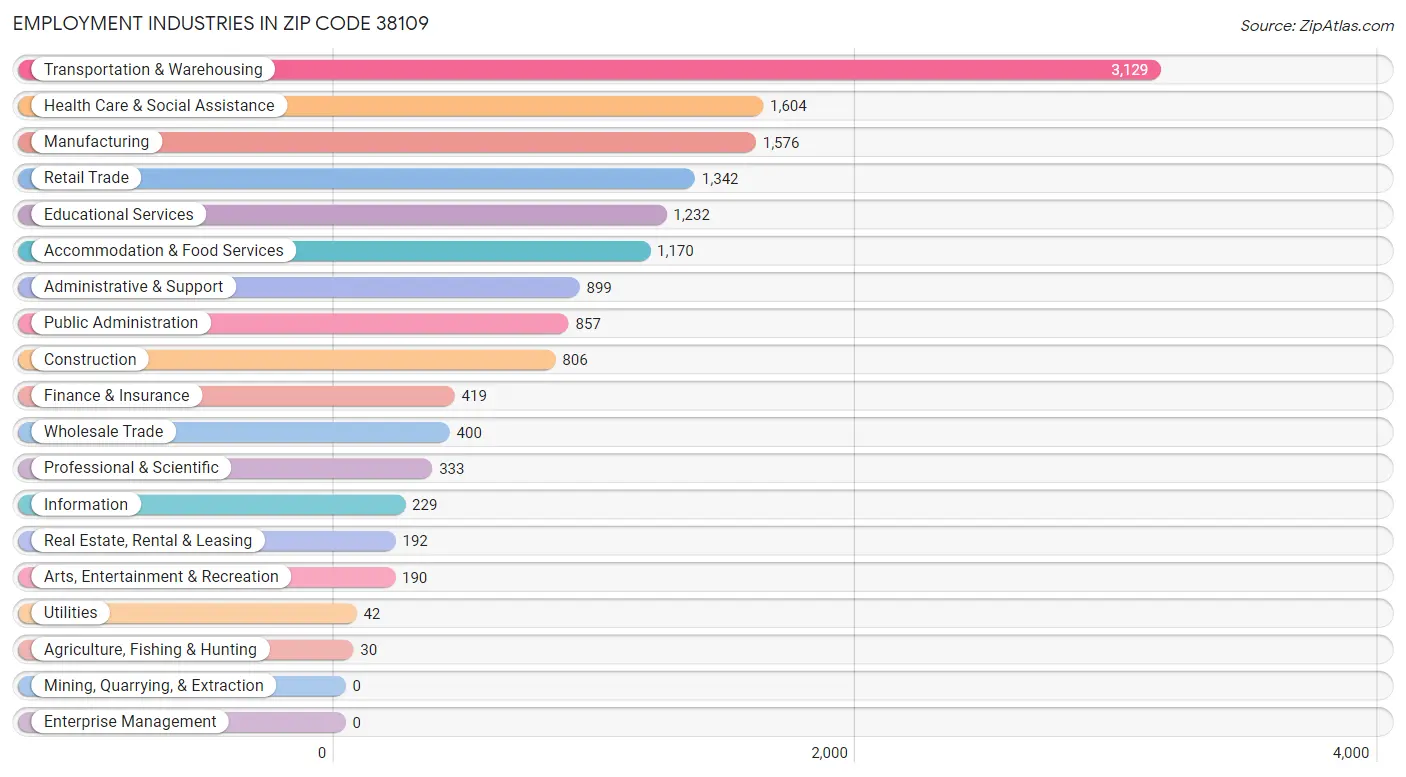
Task: Click Real Estate, Rental & Leasing label
Action: click(x=148, y=541)
